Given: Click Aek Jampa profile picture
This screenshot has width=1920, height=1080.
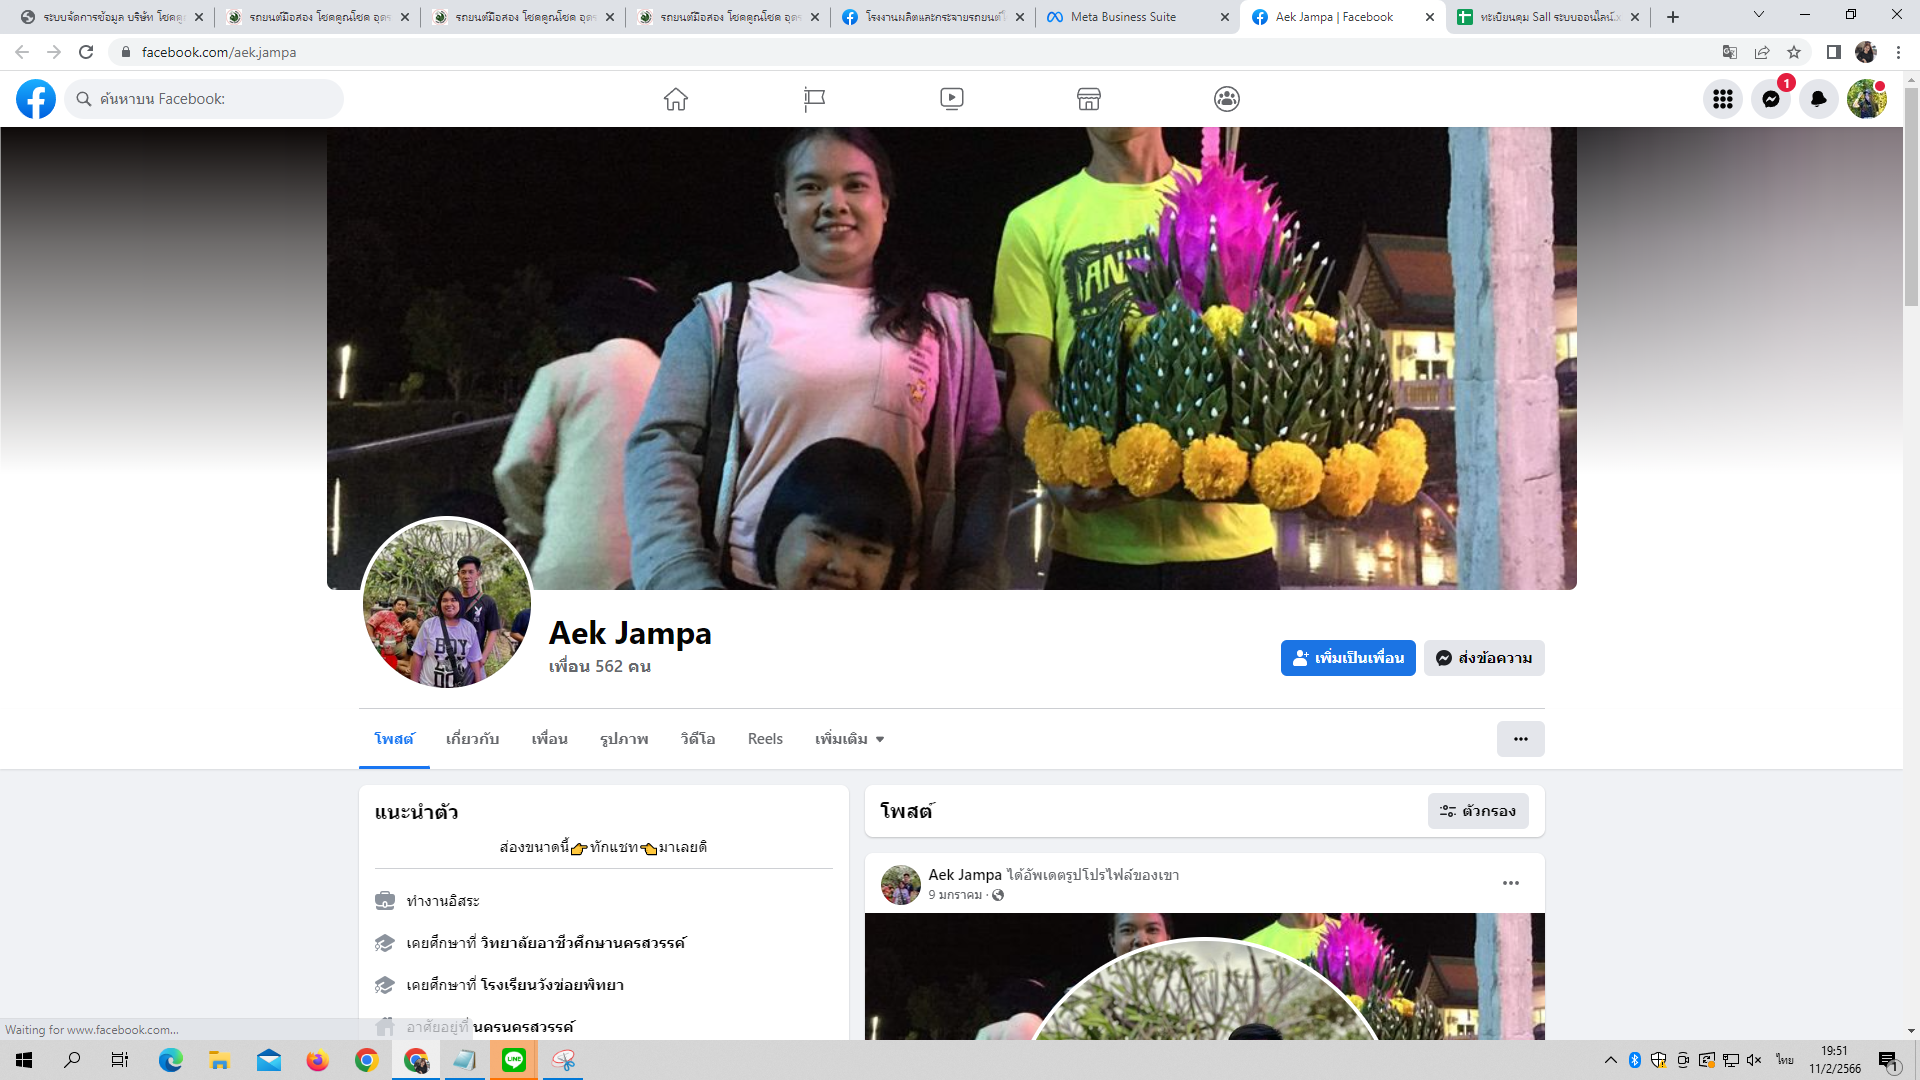Looking at the screenshot, I should (x=446, y=603).
